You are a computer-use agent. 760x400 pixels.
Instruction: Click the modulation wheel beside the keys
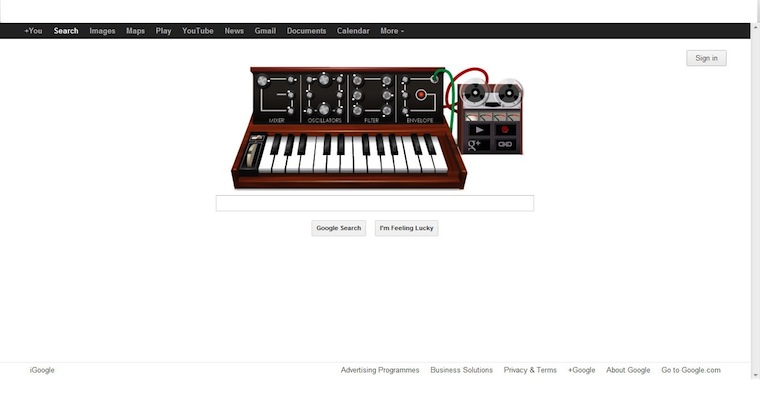(250, 156)
